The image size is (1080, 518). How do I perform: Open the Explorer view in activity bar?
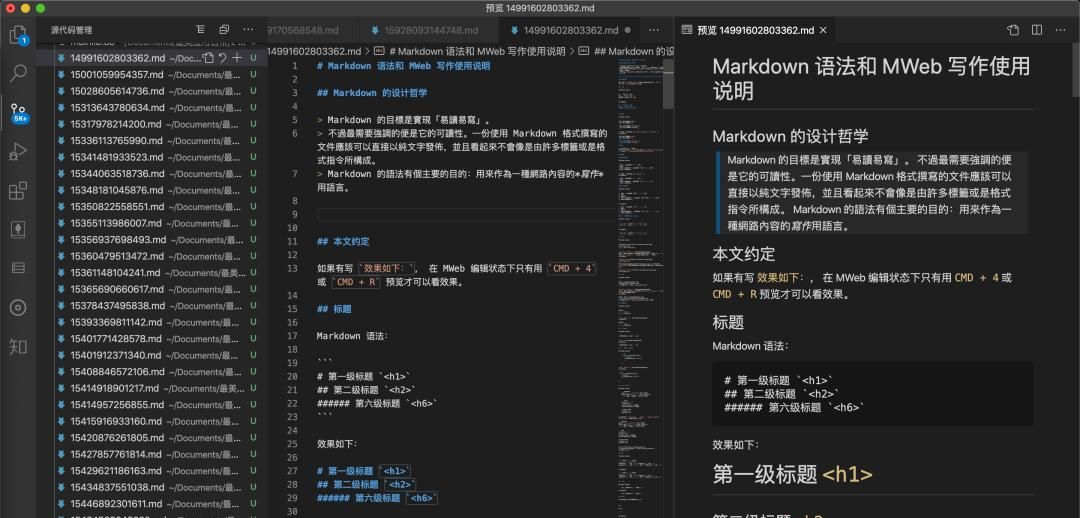point(18,35)
